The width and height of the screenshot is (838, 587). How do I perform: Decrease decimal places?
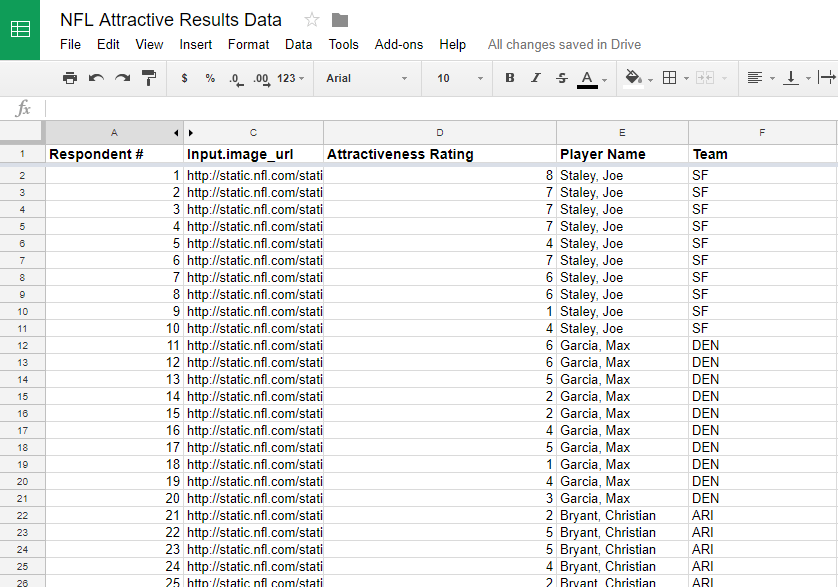tap(236, 79)
